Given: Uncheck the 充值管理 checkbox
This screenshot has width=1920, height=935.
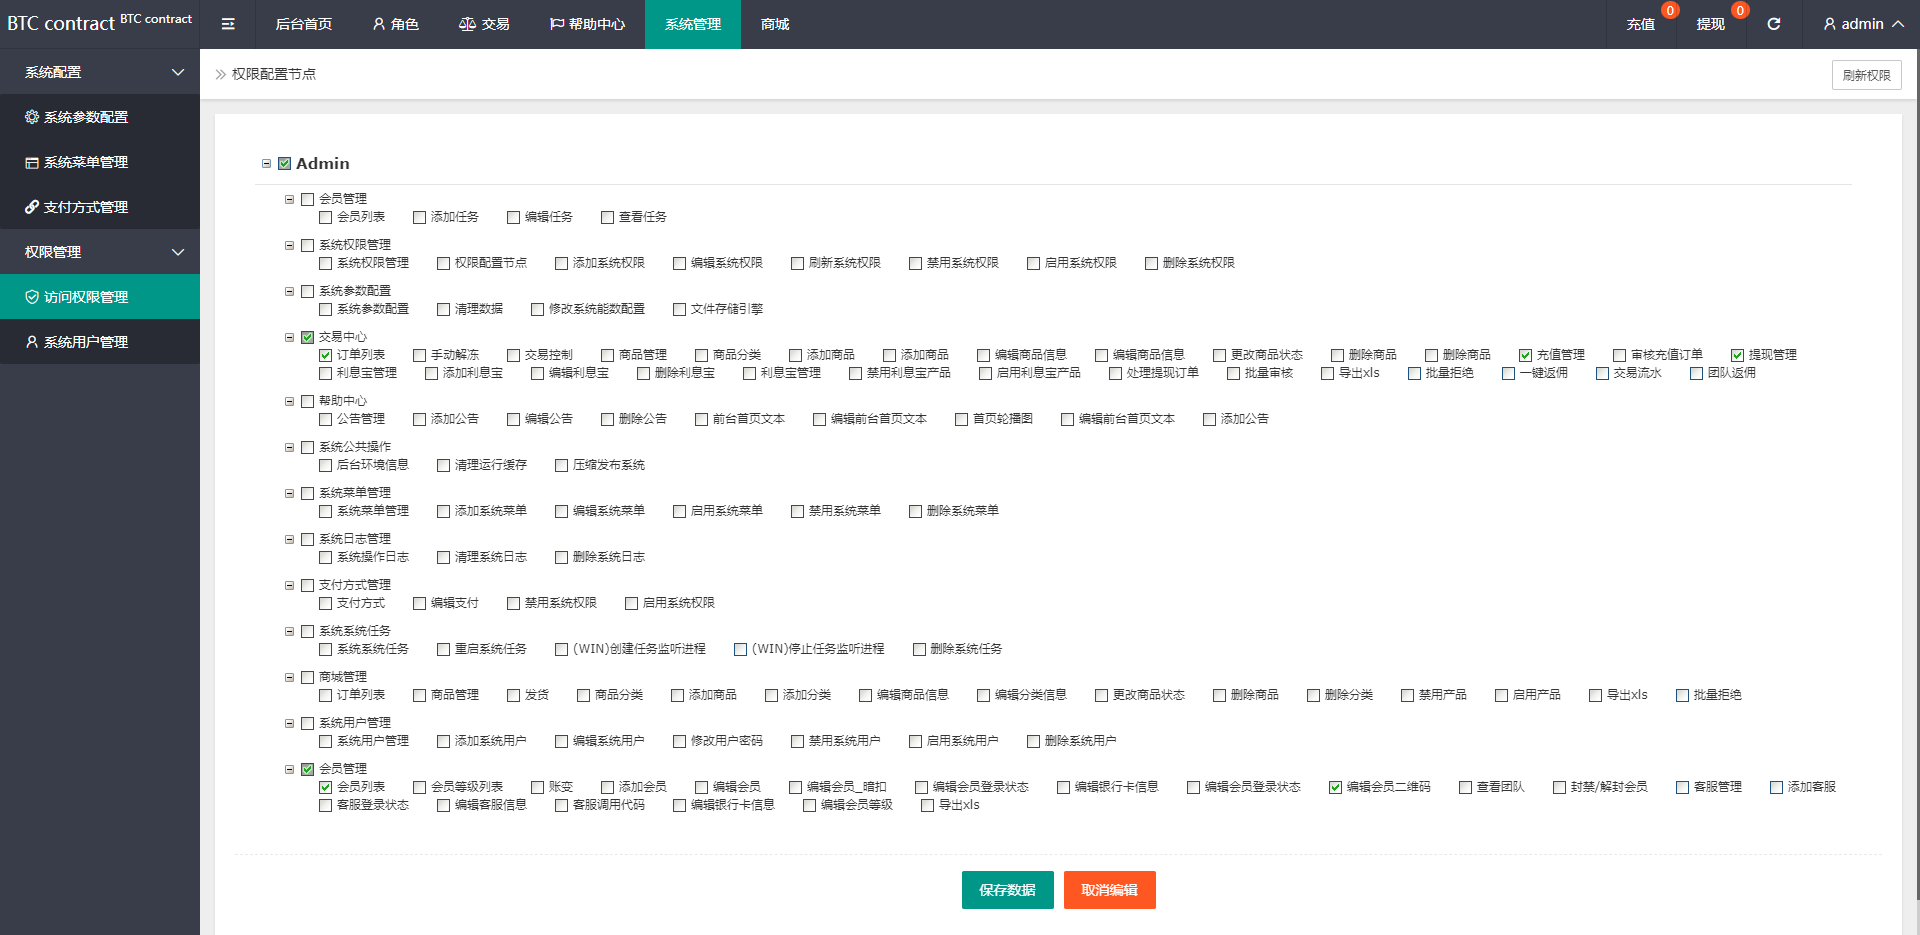Looking at the screenshot, I should (x=1525, y=355).
